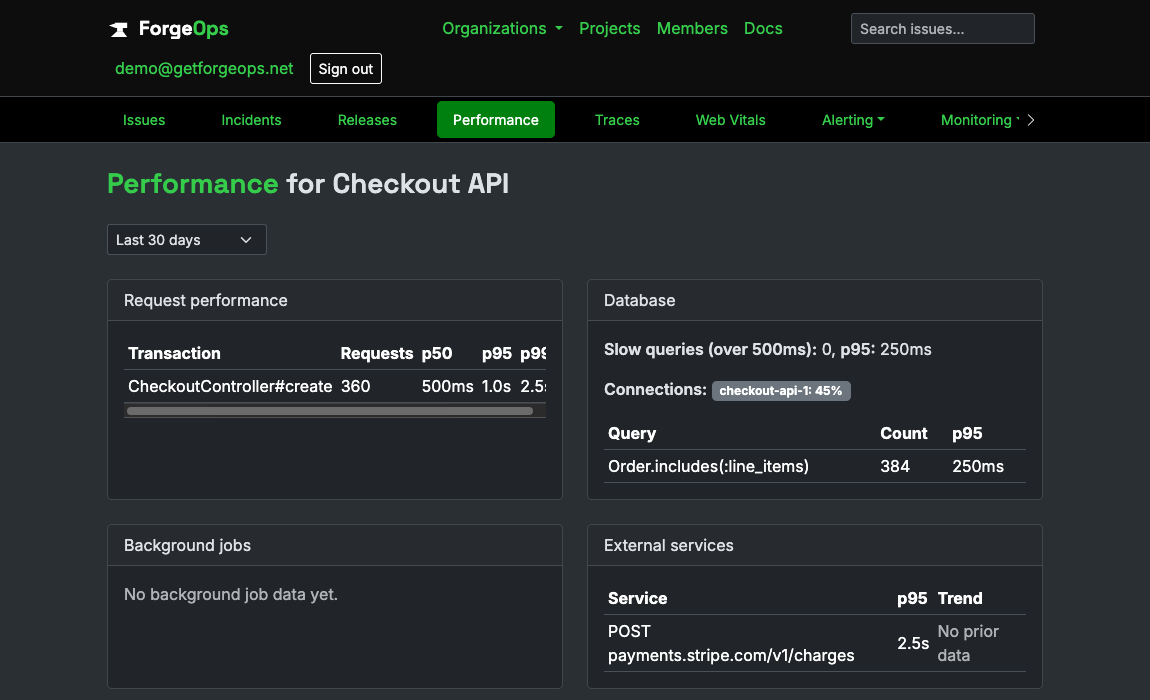1150x700 pixels.
Task: Open the Docs link
Action: tap(763, 29)
